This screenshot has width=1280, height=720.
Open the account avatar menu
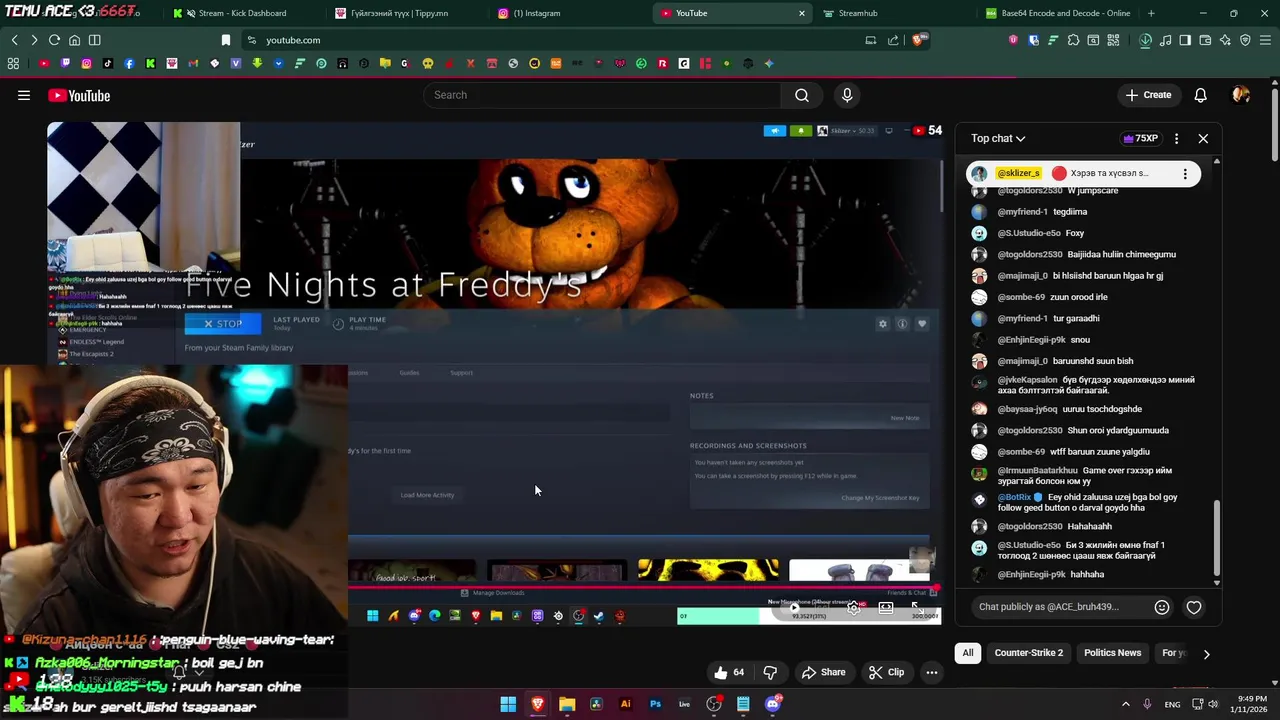click(x=1241, y=95)
